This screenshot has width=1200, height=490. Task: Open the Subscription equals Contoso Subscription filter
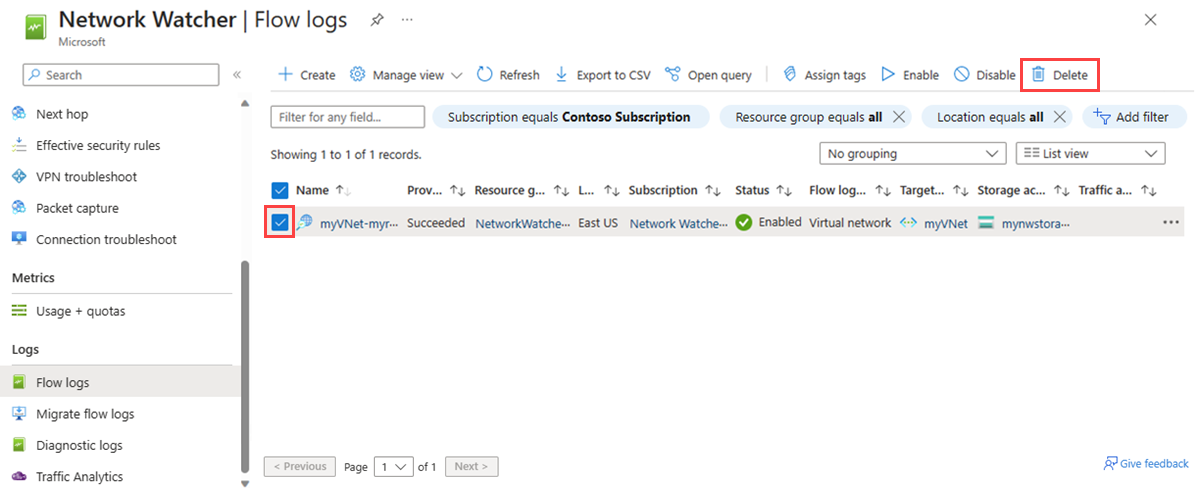570,117
